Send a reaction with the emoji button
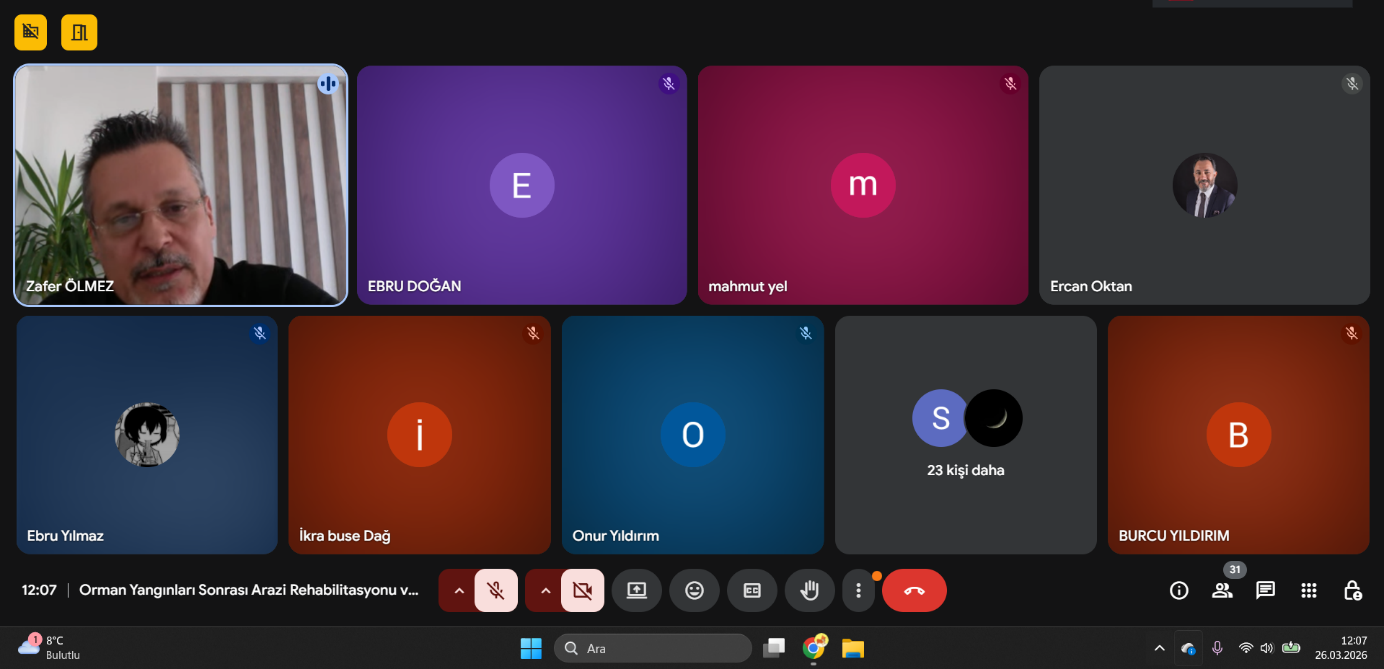Image resolution: width=1384 pixels, height=669 pixels. (x=694, y=590)
